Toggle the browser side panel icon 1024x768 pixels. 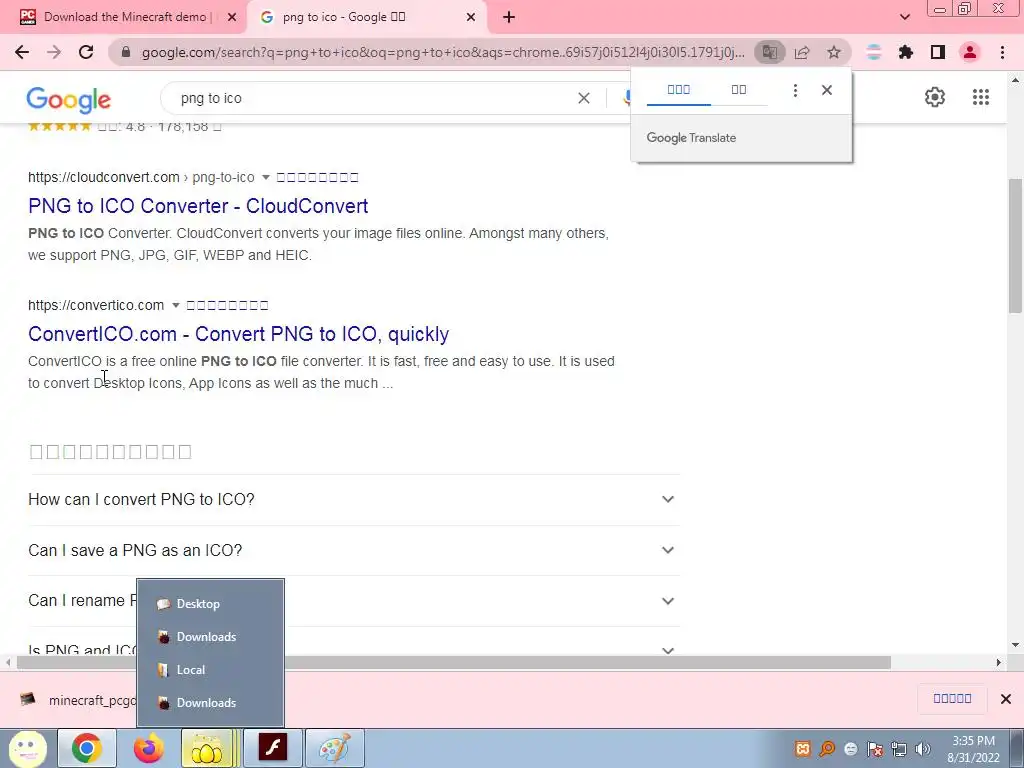(938, 52)
